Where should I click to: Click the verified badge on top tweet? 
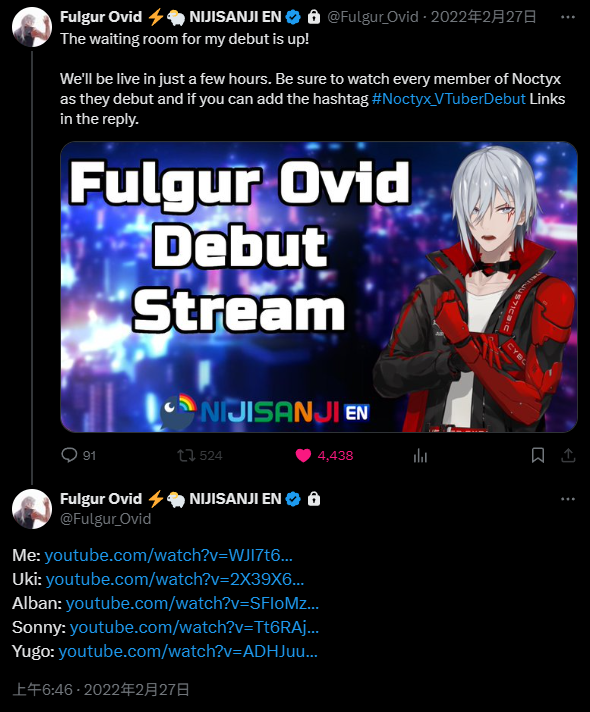coord(294,17)
